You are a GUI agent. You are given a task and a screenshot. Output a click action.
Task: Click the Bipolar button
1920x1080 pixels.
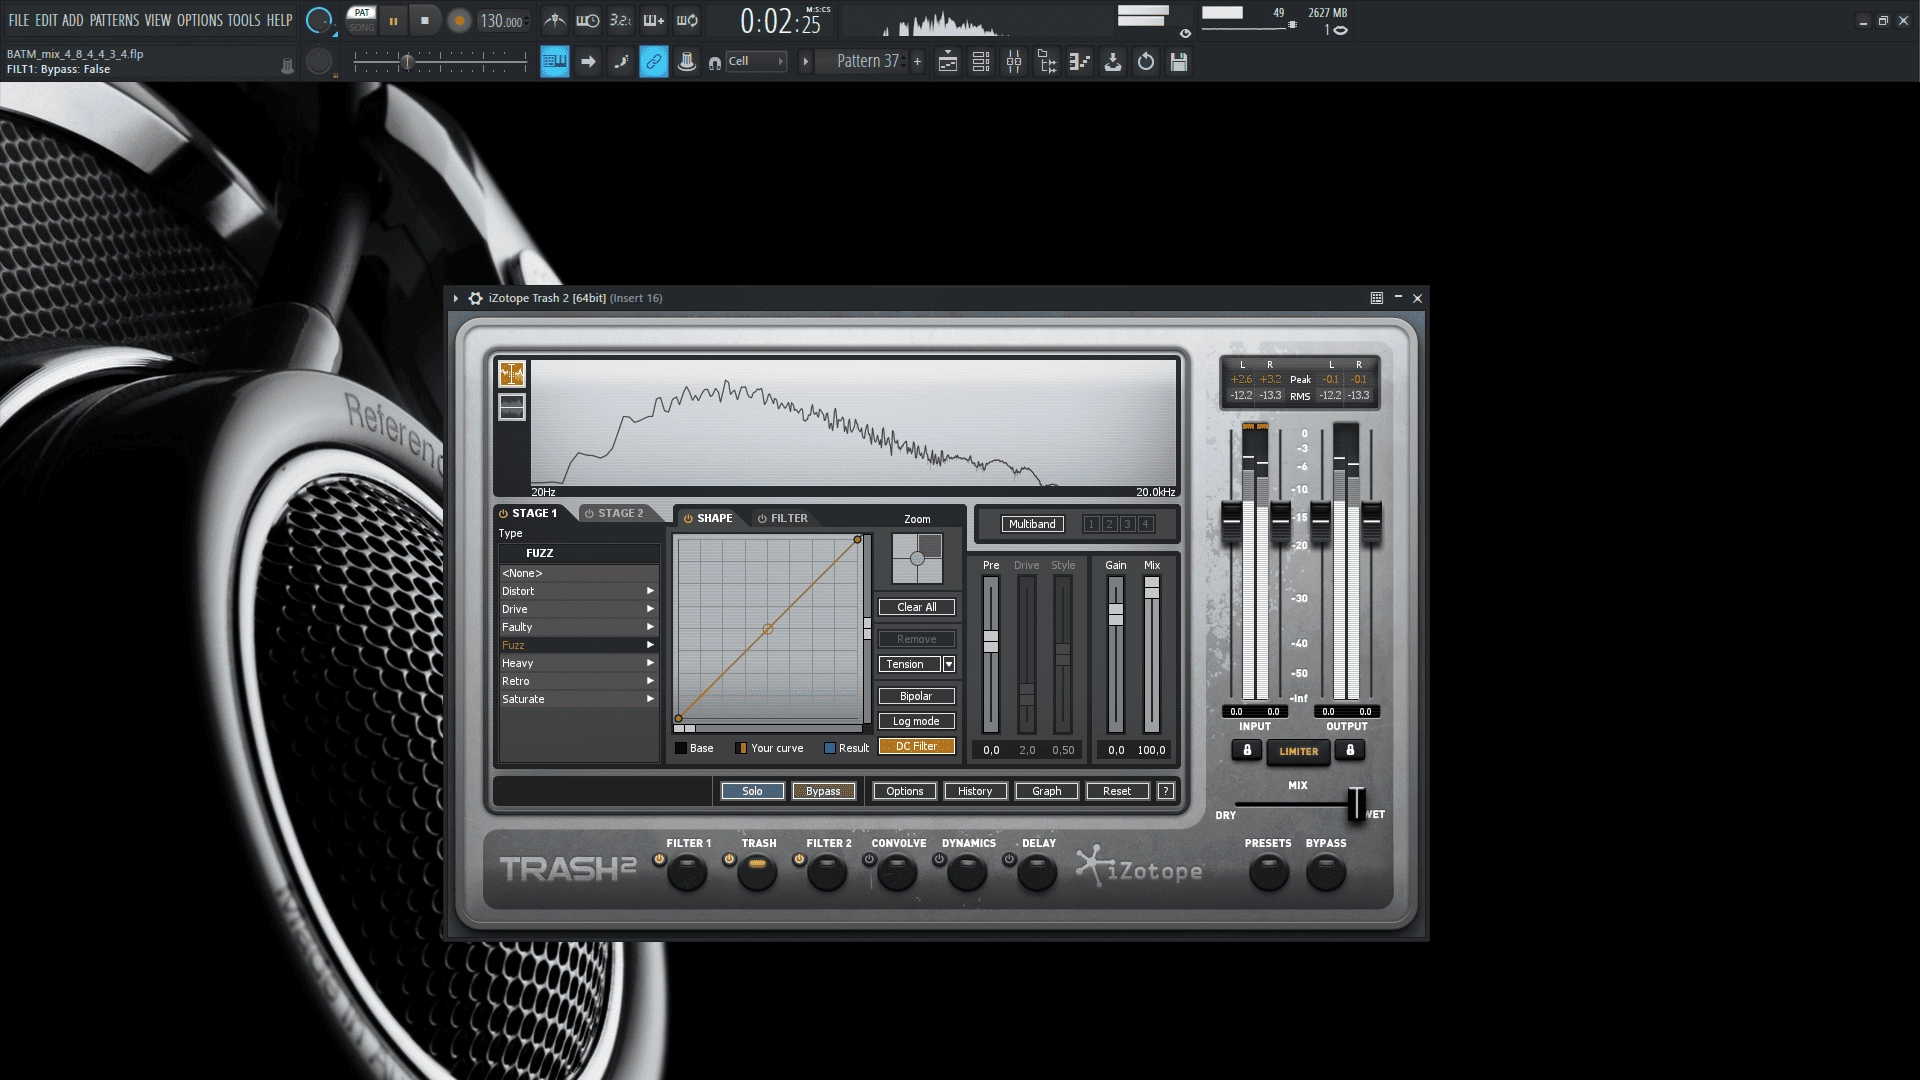[917, 696]
